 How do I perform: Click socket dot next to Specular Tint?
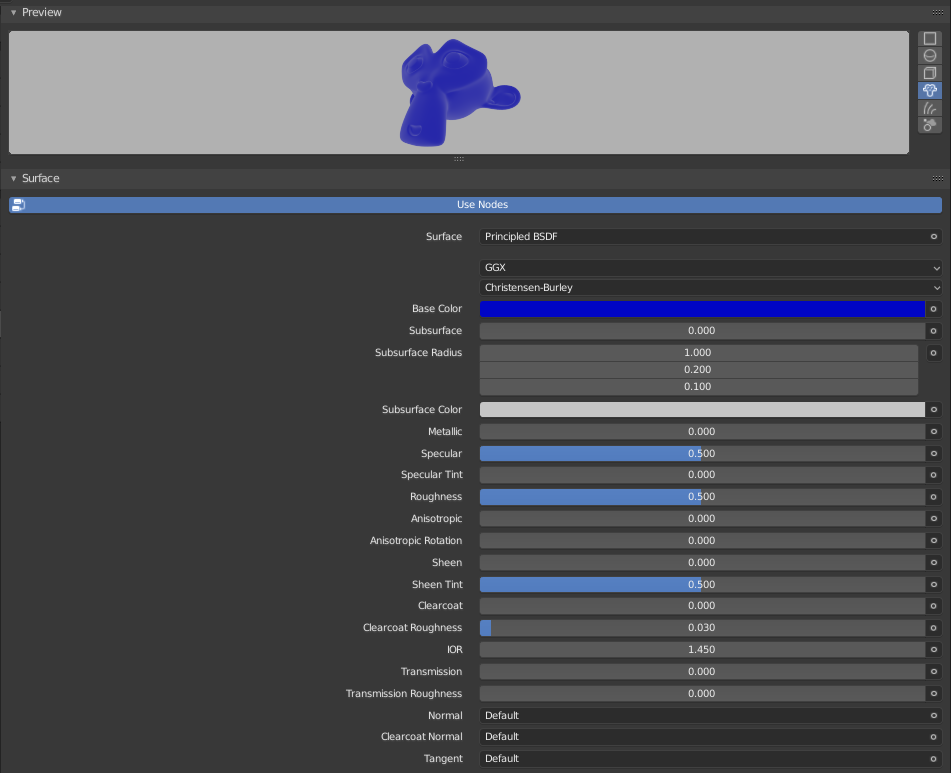coord(933,475)
